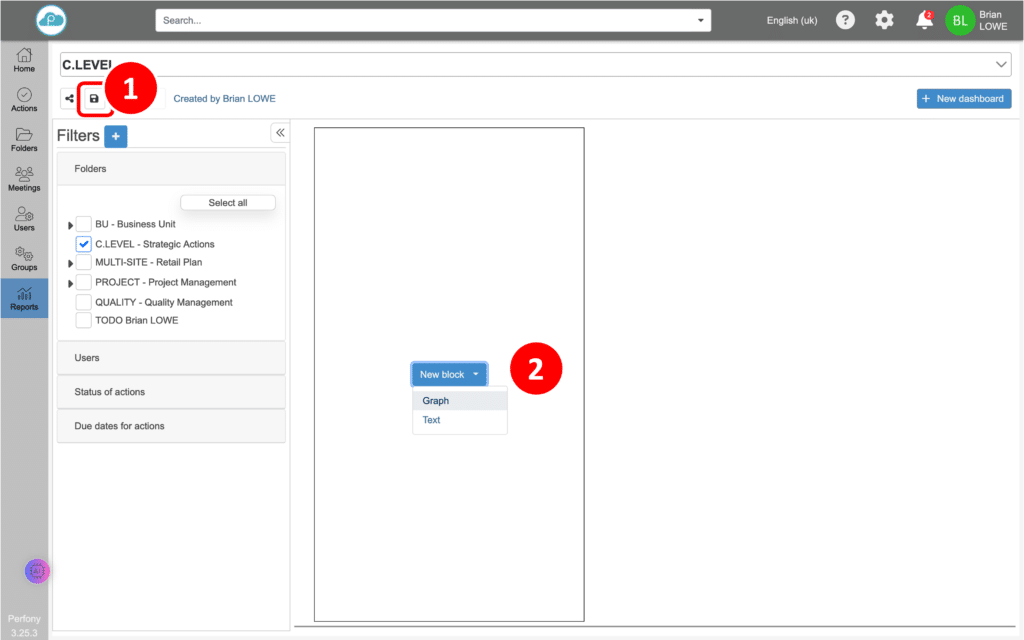
Task: Uncheck C.LEVEL - Strategic Actions folder
Action: coord(84,244)
